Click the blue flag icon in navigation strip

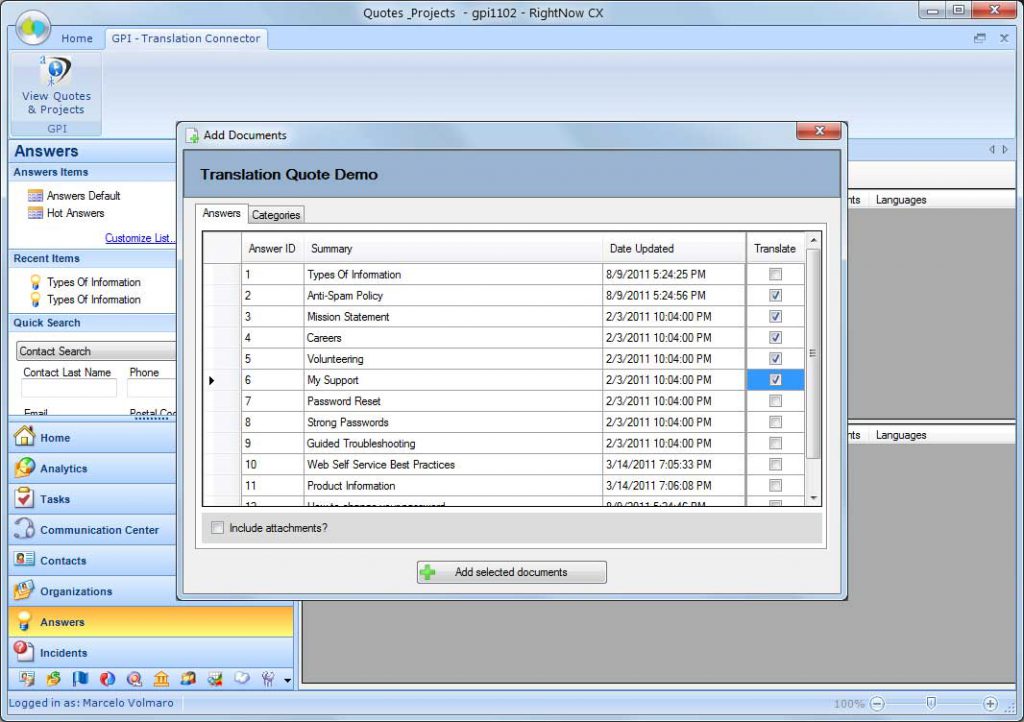pyautogui.click(x=80, y=679)
